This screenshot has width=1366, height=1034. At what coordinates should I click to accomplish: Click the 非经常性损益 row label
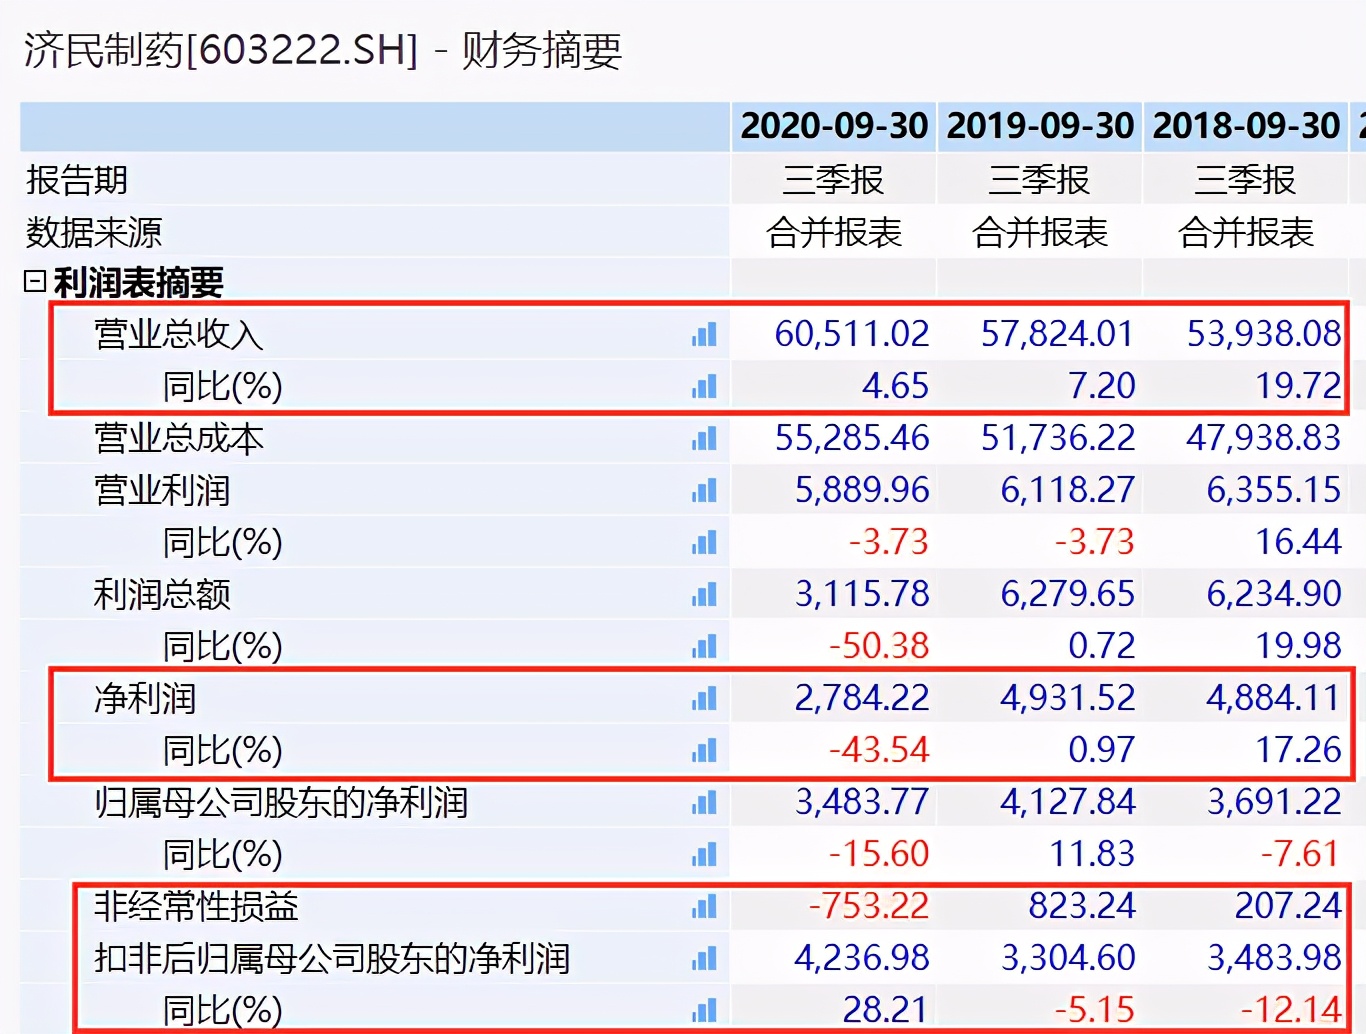coord(196,906)
